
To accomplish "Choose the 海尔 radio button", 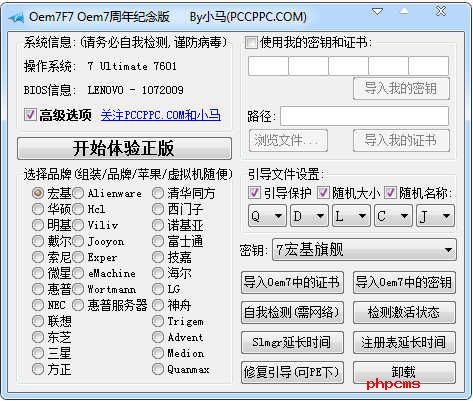I will click(158, 273).
